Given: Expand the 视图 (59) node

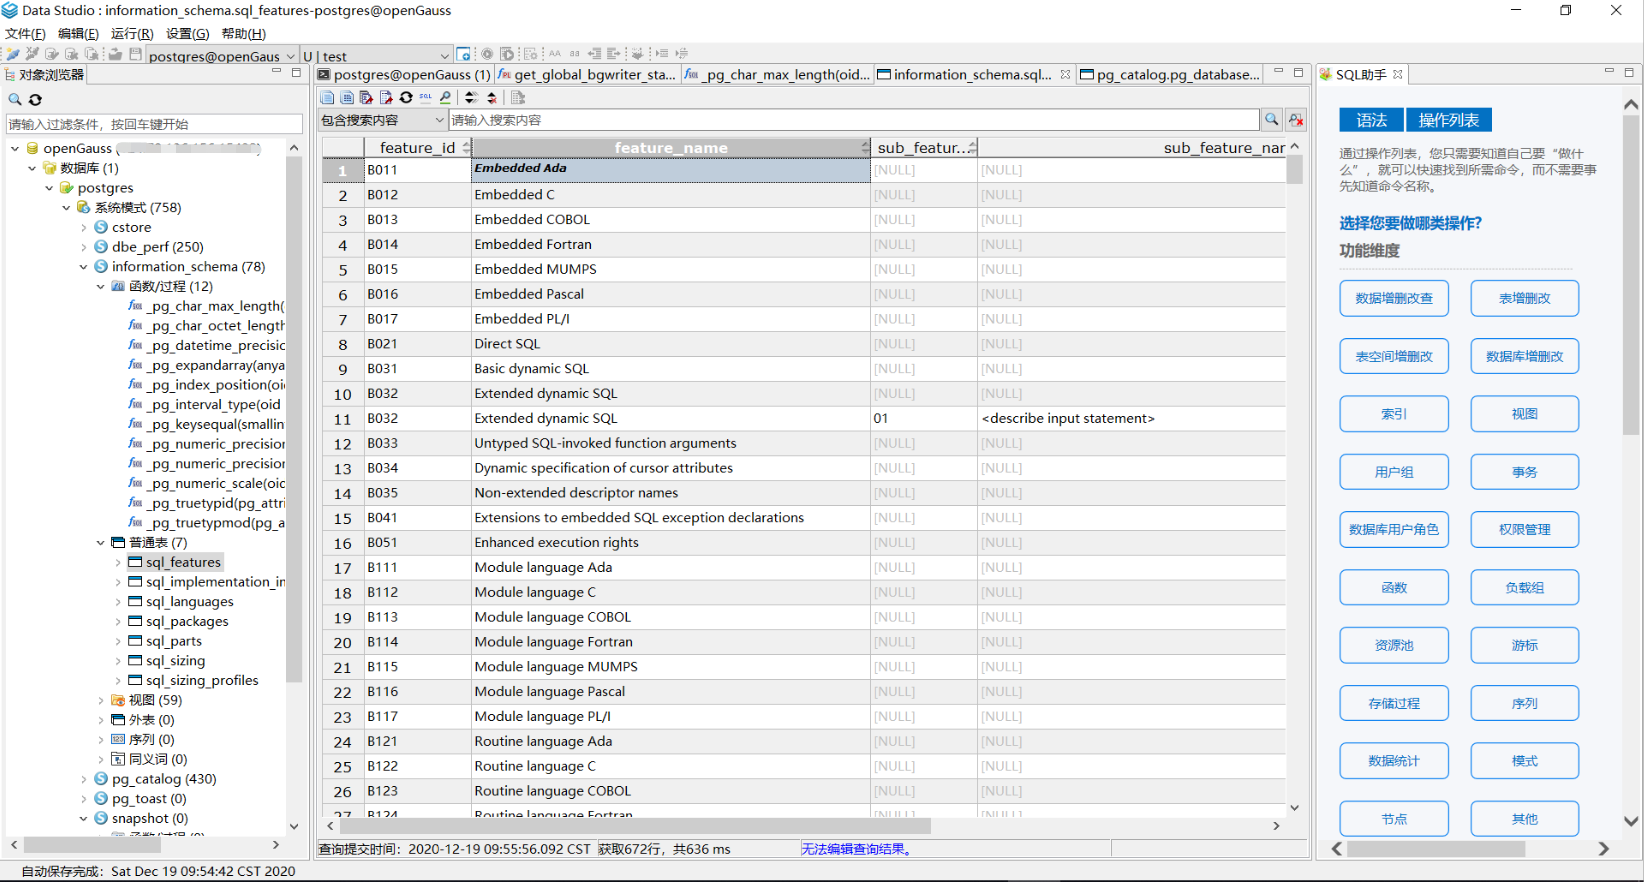Looking at the screenshot, I should click(100, 700).
